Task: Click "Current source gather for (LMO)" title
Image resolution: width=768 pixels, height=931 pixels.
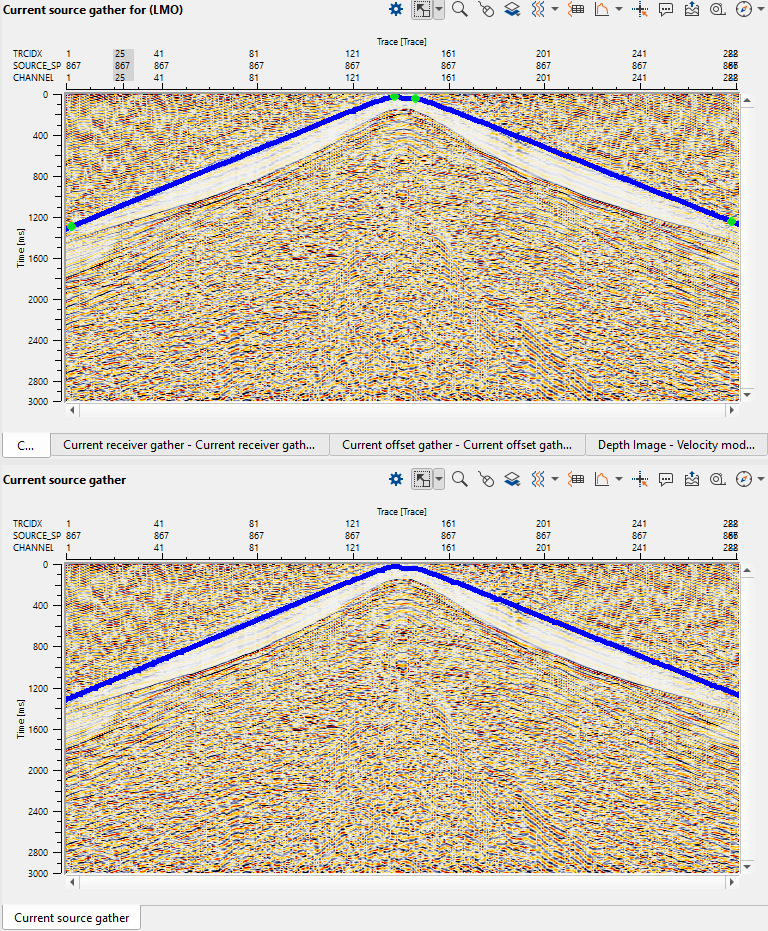Action: pyautogui.click(x=93, y=10)
